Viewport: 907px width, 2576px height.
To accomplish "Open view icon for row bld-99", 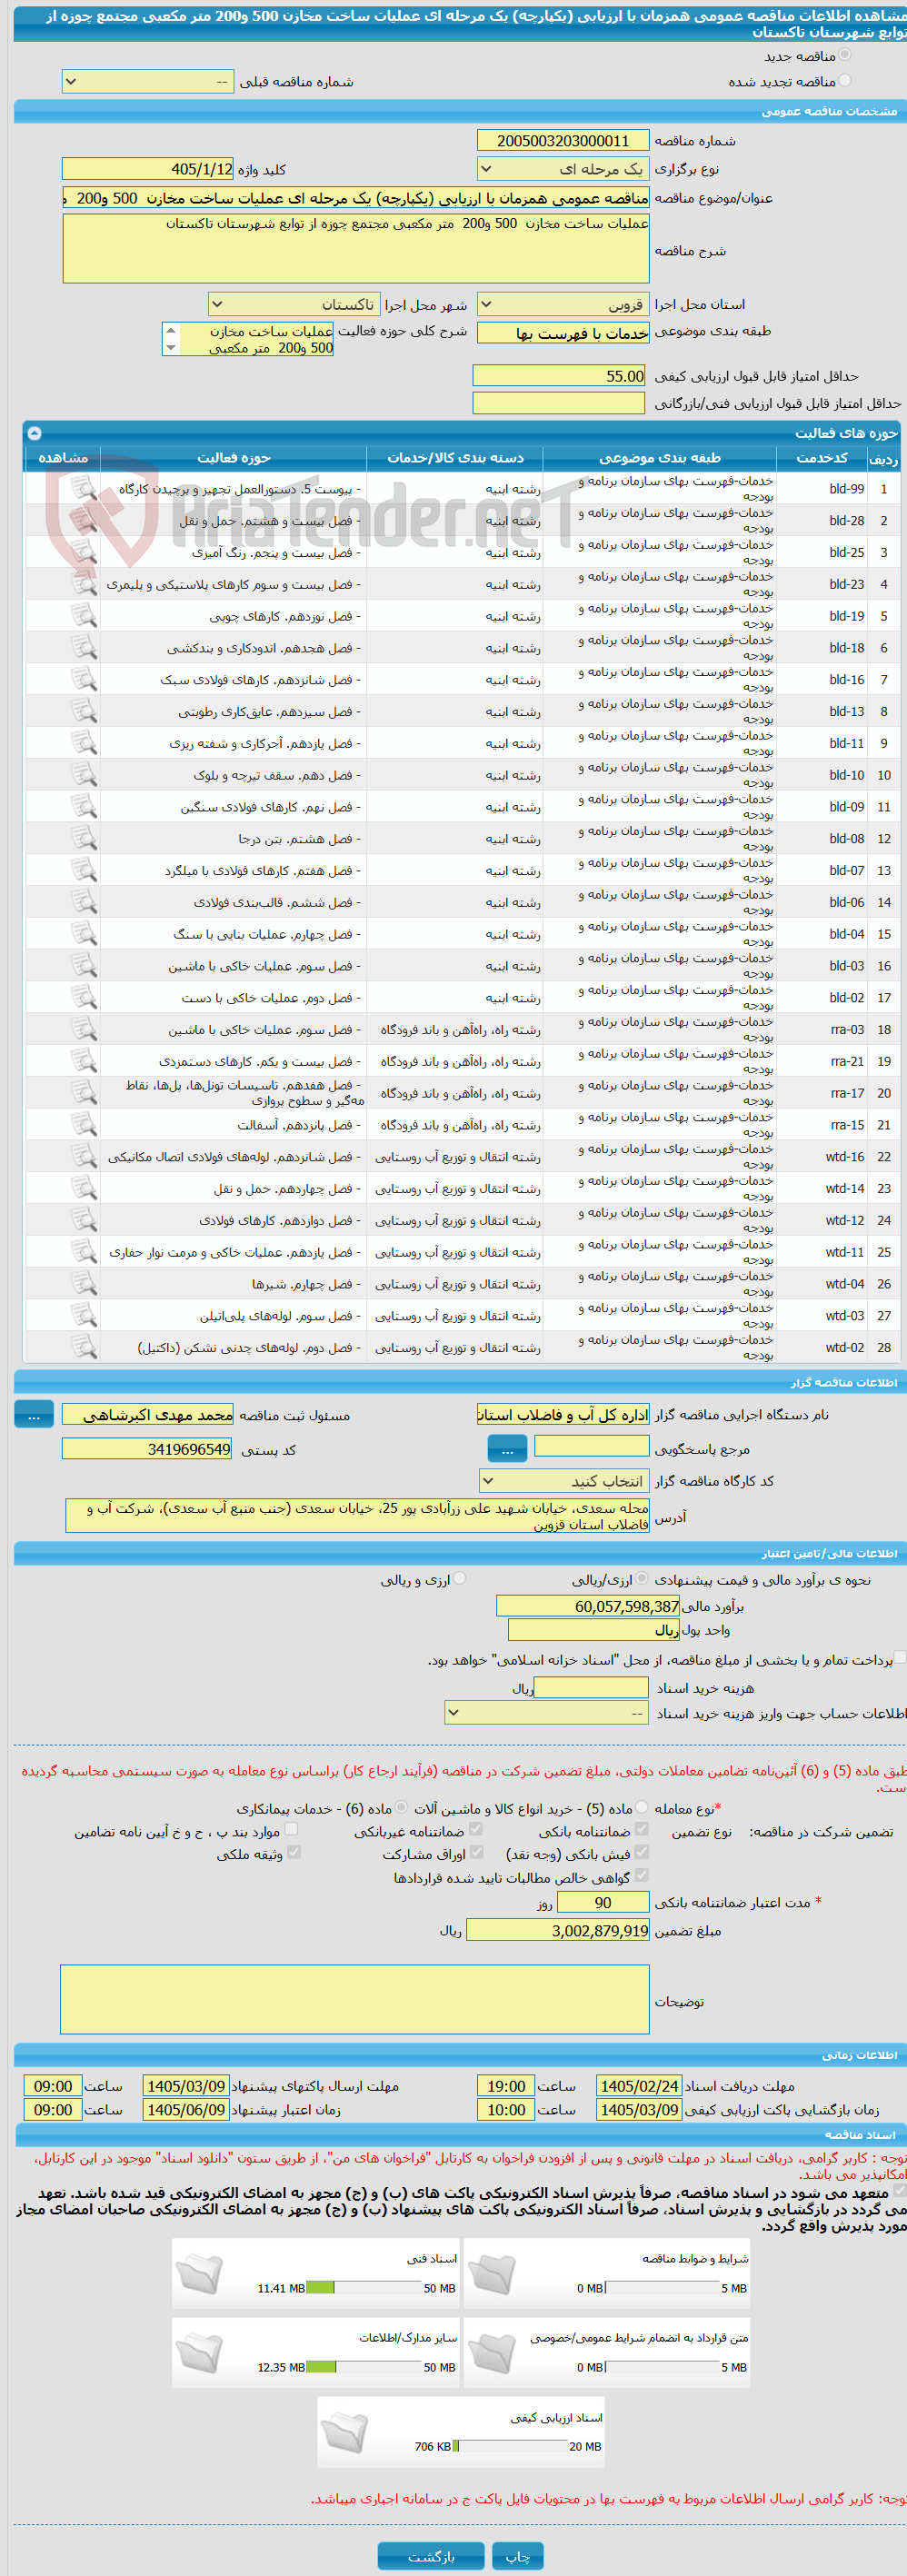I will click(x=84, y=488).
